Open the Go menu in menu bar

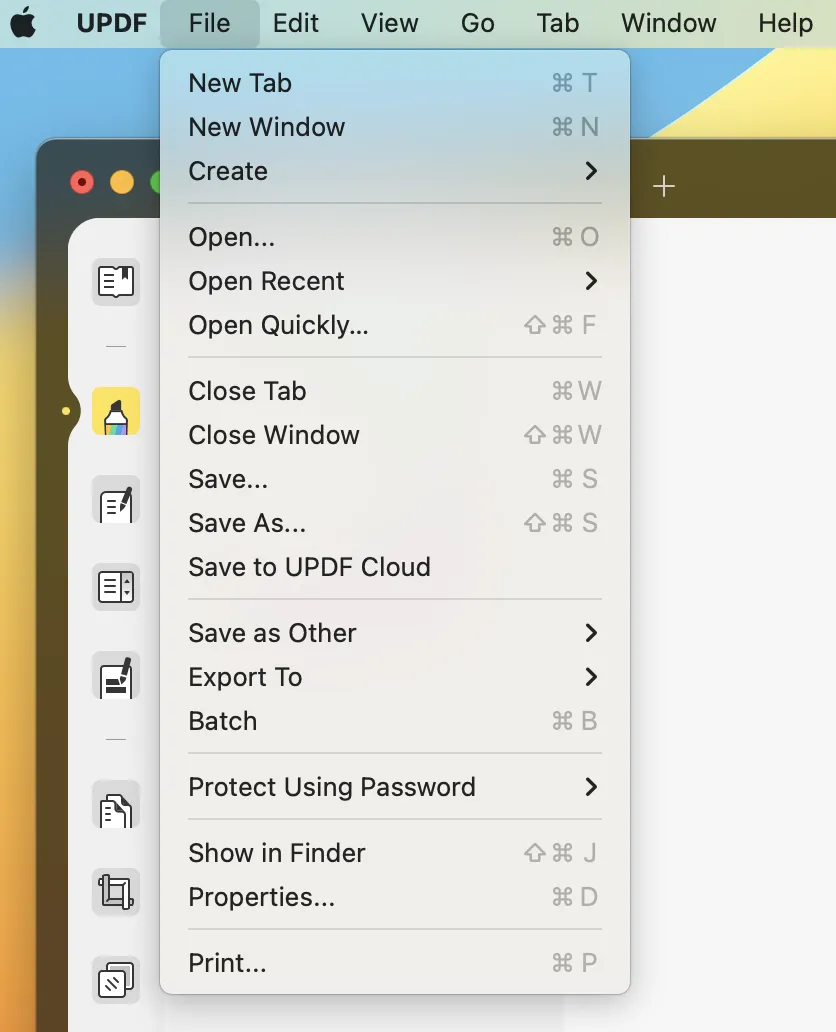click(477, 23)
